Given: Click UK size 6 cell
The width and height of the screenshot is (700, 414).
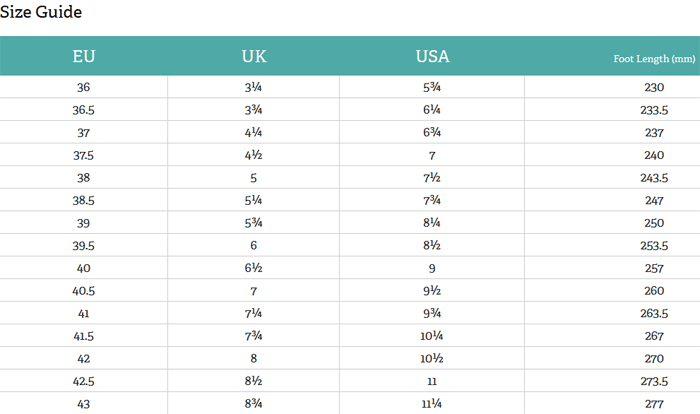Looking at the screenshot, I should click(x=254, y=245).
